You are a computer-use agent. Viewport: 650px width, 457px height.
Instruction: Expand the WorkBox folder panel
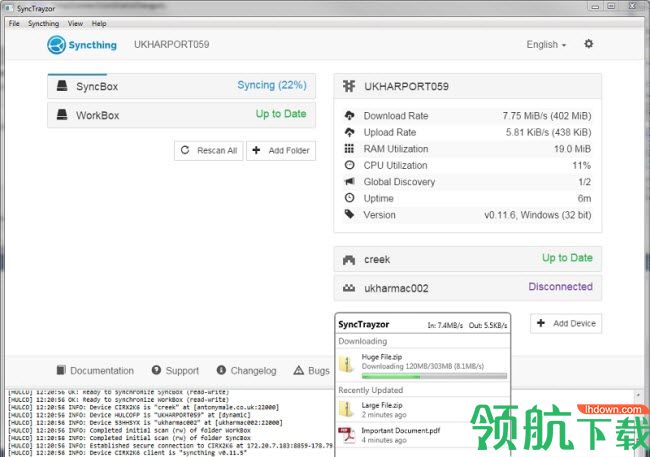182,115
